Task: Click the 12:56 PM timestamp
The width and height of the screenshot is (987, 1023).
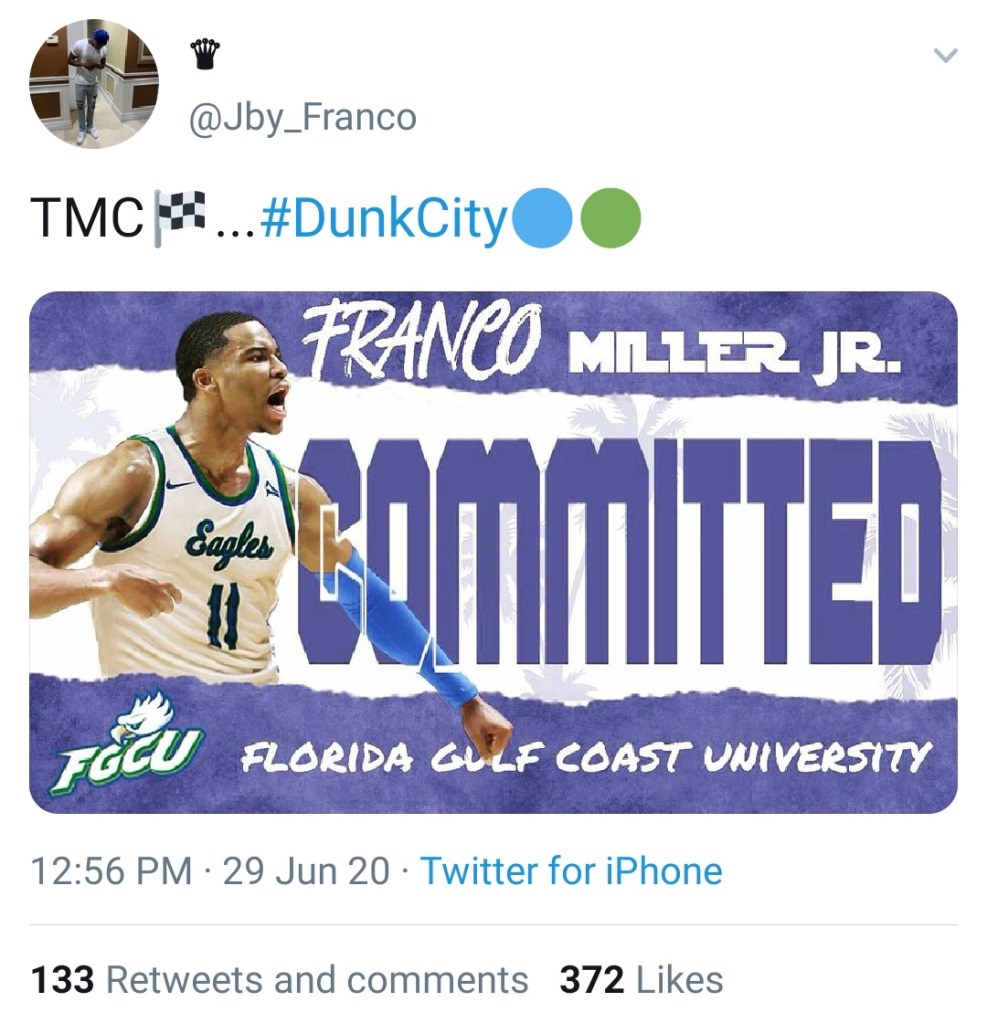Action: coord(110,870)
